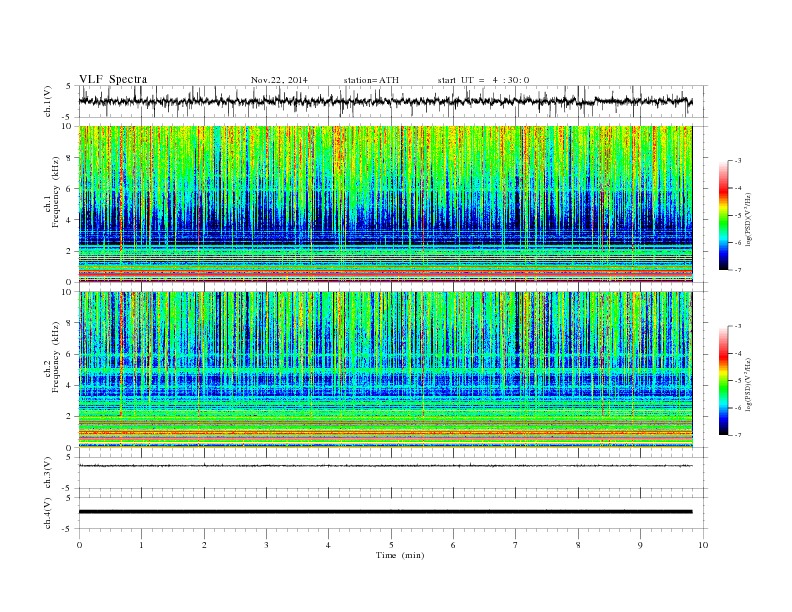Click the "station=ATH" header text
792x612 pixels.
click(x=371, y=80)
